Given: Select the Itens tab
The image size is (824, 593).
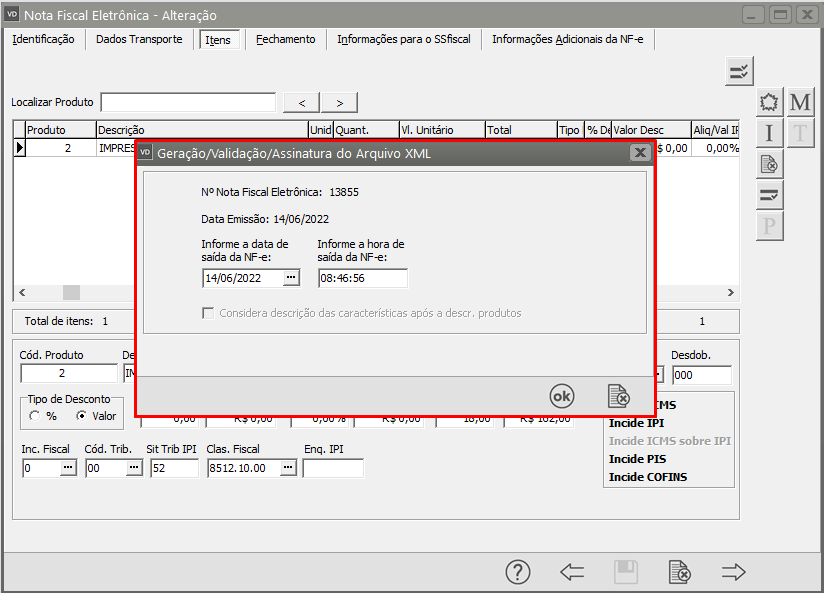Looking at the screenshot, I should (x=218, y=40).
